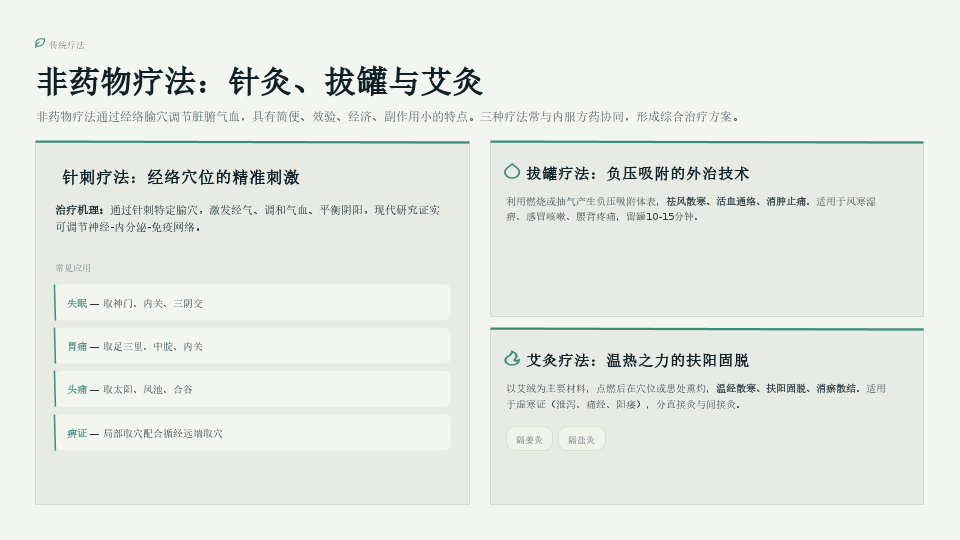Open the 失眠 acupoint item
Image resolution: width=960 pixels, height=540 pixels.
point(252,302)
